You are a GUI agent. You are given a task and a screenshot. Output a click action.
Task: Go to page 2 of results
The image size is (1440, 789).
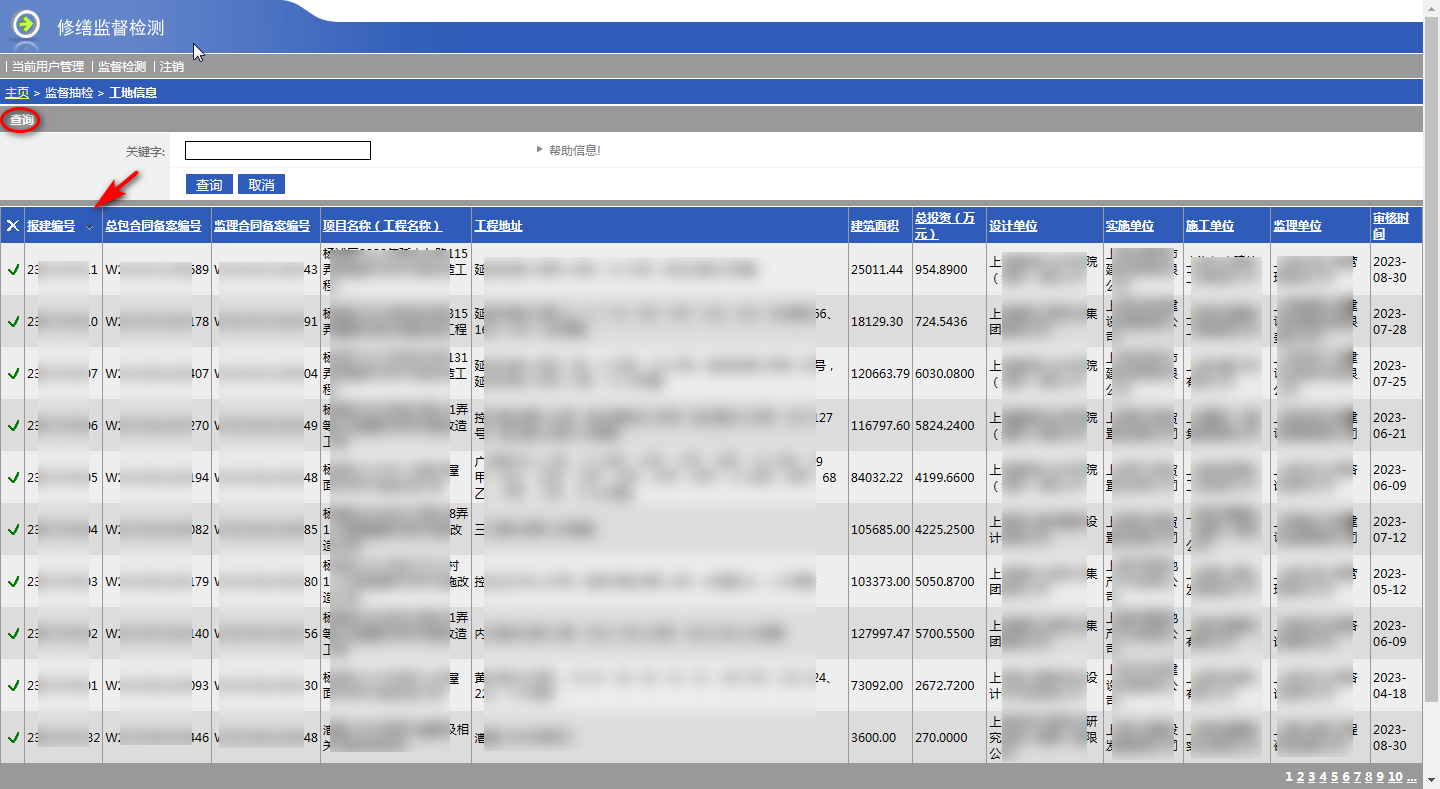click(x=1300, y=777)
